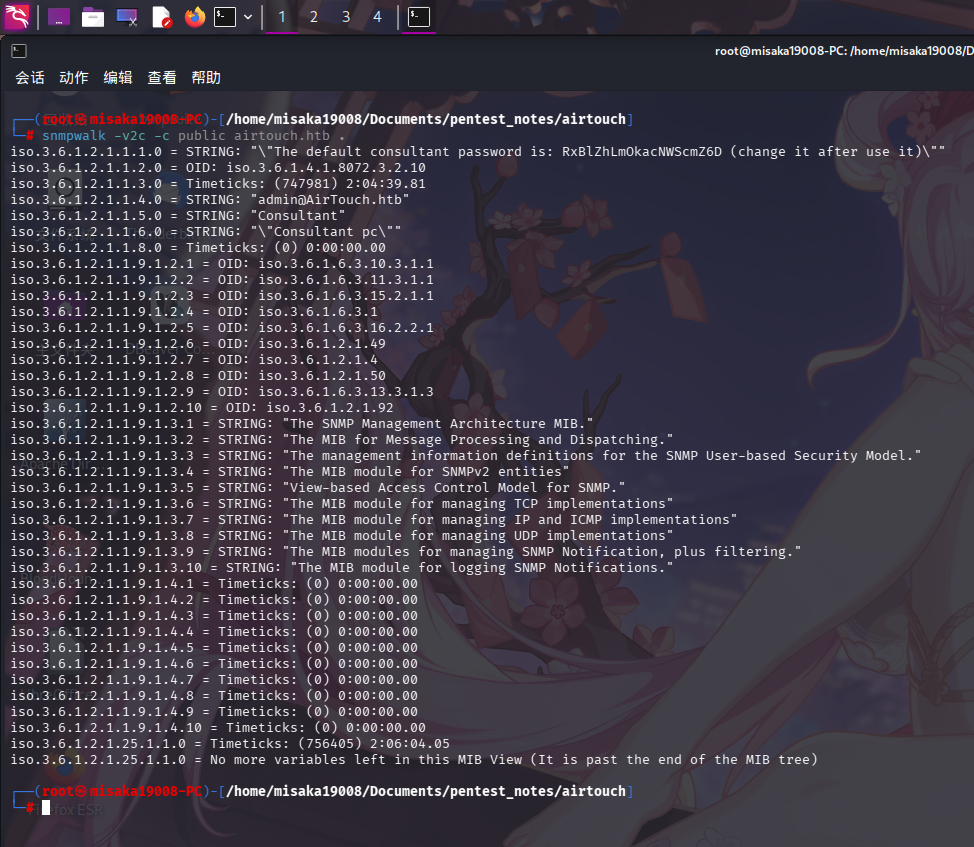The height and width of the screenshot is (847, 974).
Task: Click "SNMP Notification, plus filtering." line
Action: tap(542, 551)
